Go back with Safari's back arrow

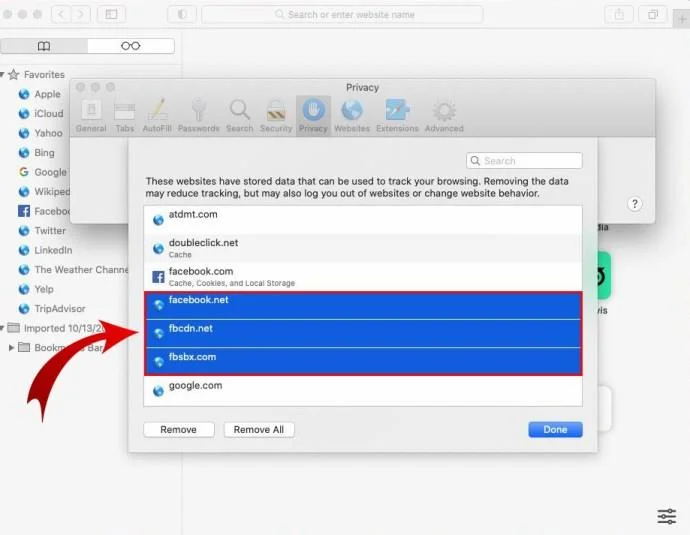[x=61, y=15]
